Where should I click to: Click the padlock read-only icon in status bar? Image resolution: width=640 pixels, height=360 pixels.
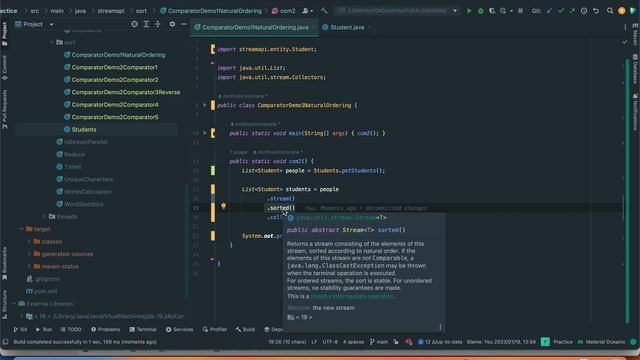396,342
